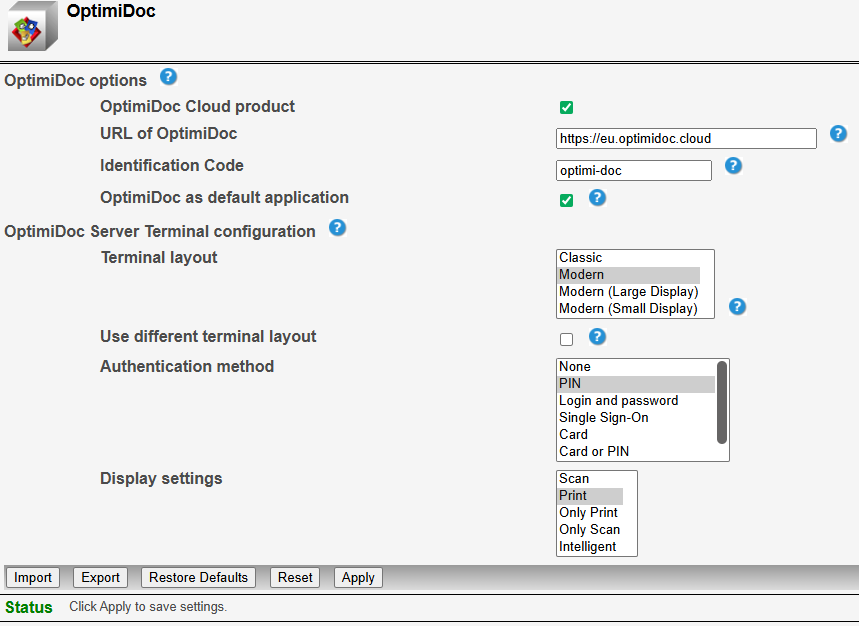This screenshot has width=859, height=626.
Task: Open help for Use different terminal layout
Action: [x=597, y=336]
